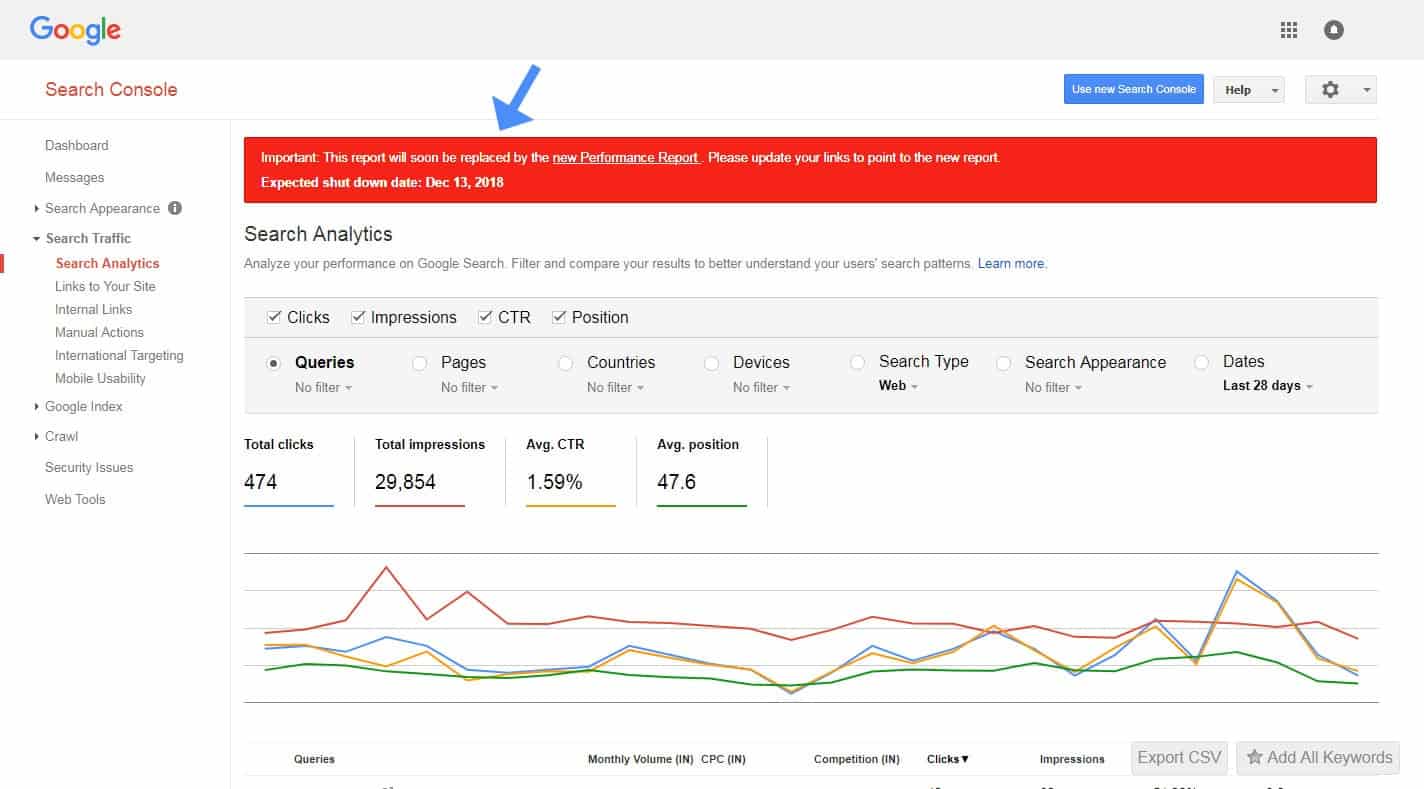Open Web Tools in the sidebar
Screen dimensions: 1424x789
point(75,499)
